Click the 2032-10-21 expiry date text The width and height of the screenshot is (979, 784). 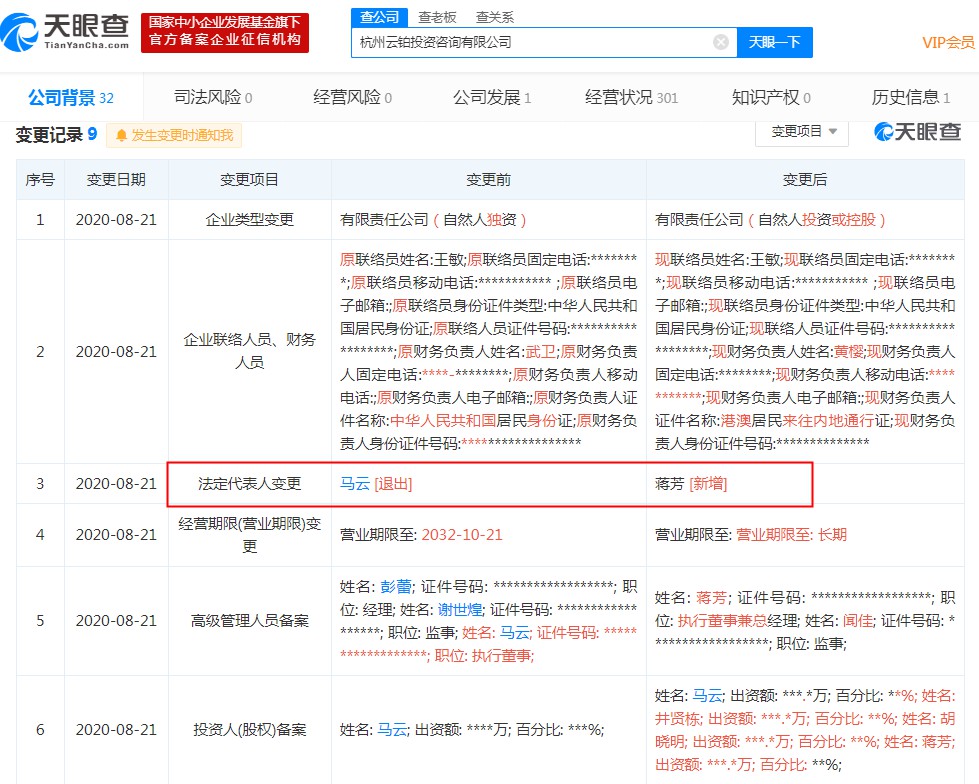(462, 535)
